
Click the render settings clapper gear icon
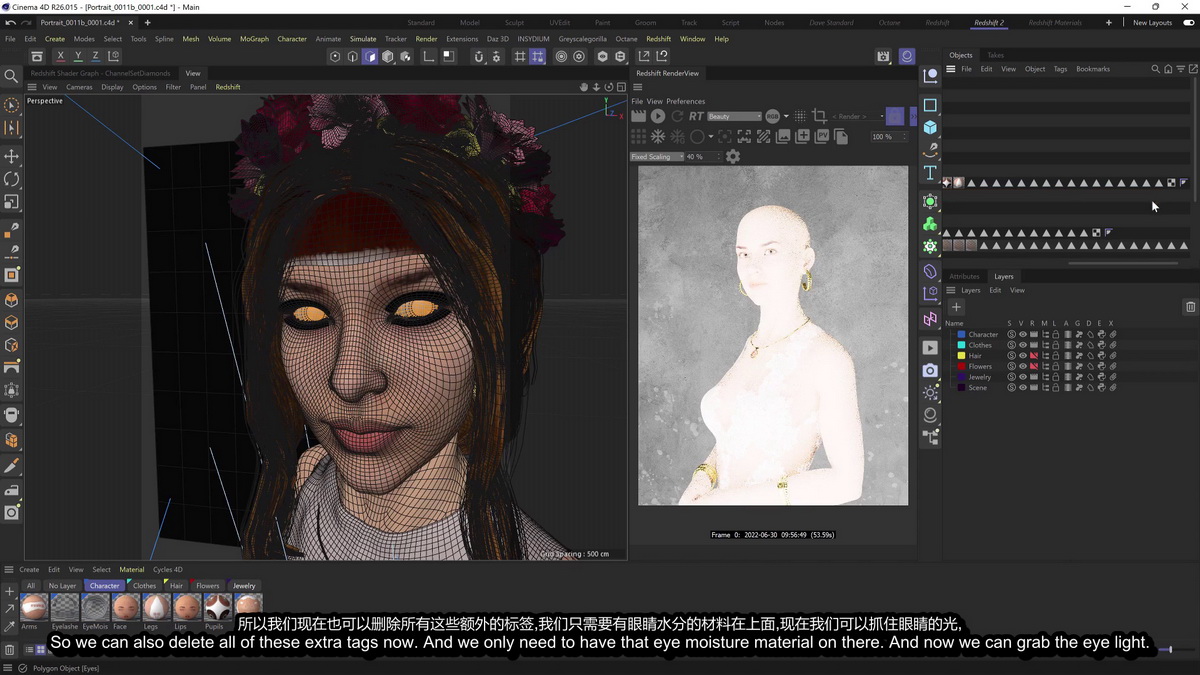[883, 57]
